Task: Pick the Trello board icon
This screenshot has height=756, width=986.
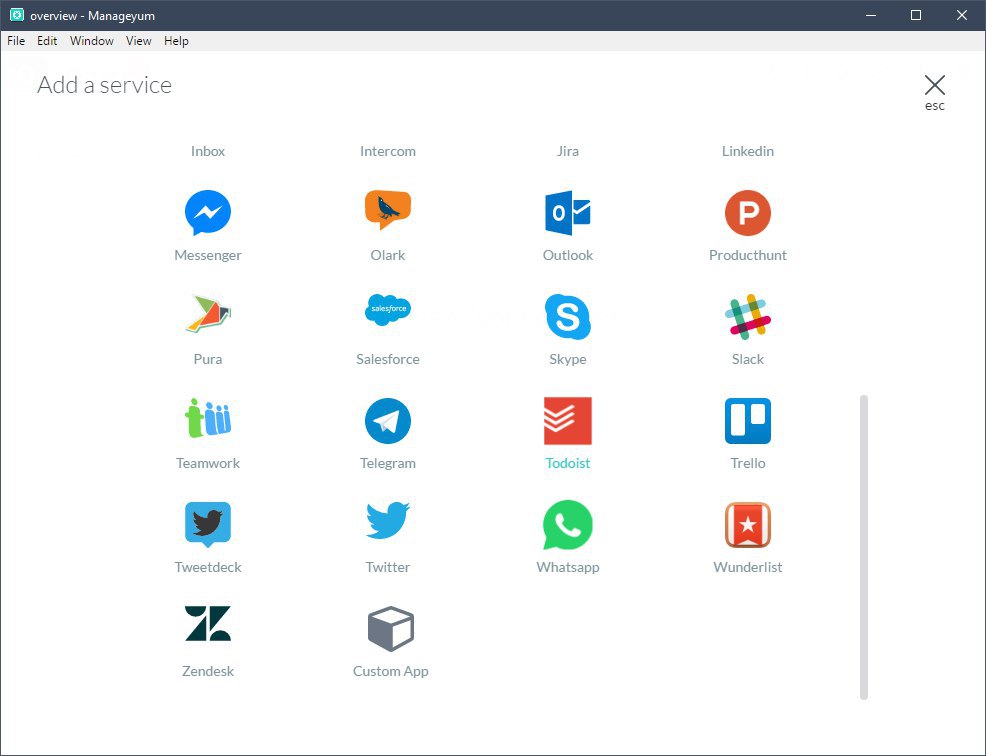Action: 748,421
